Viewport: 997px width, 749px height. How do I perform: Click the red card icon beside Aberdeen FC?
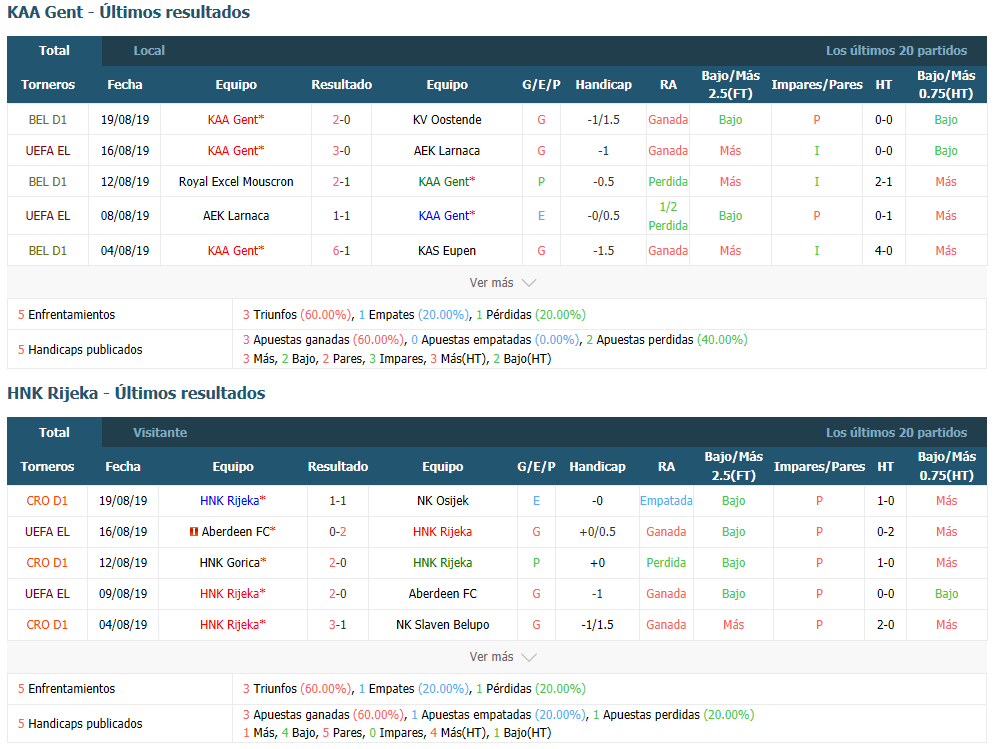194,532
